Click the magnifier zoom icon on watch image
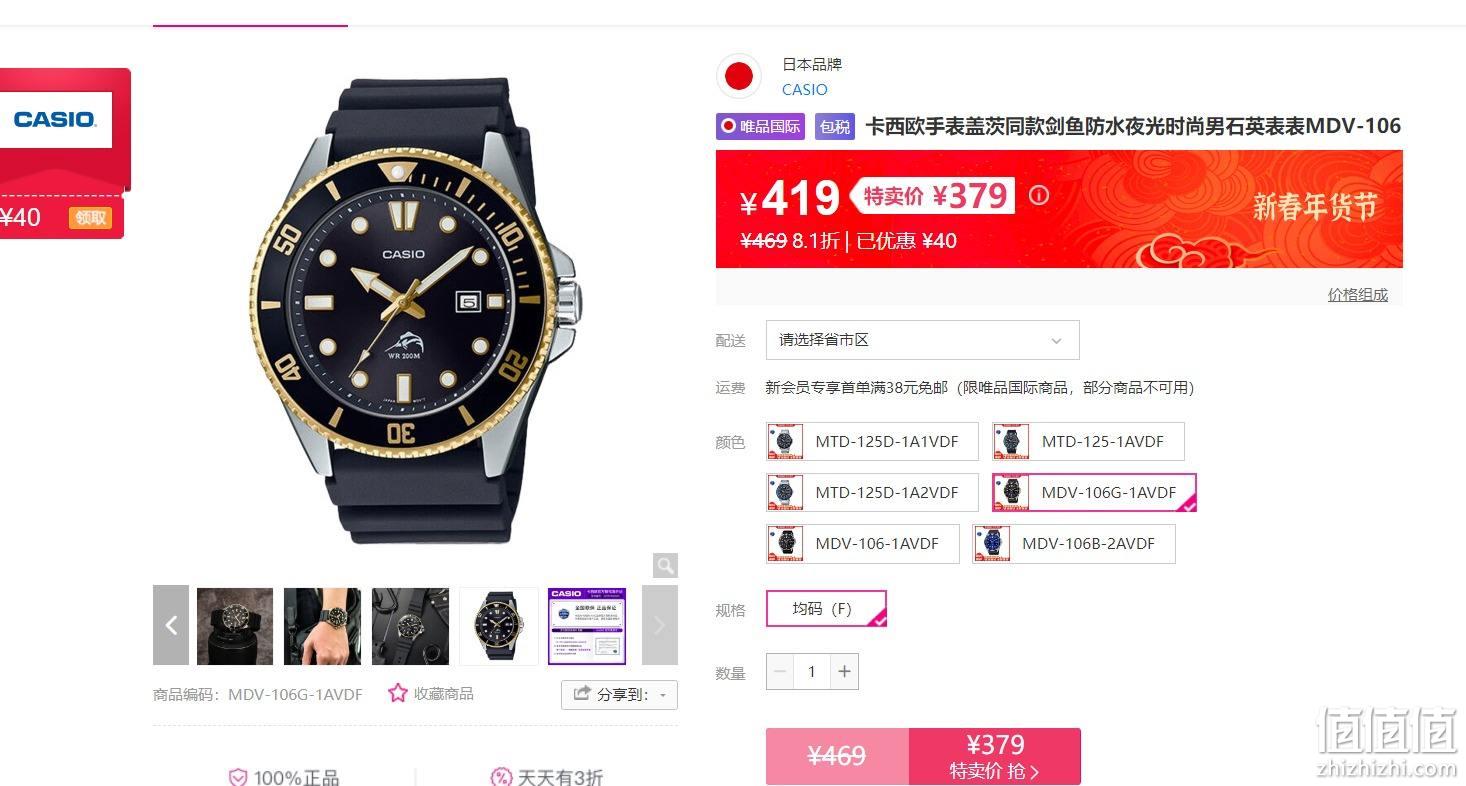The image size is (1466, 786). [665, 565]
